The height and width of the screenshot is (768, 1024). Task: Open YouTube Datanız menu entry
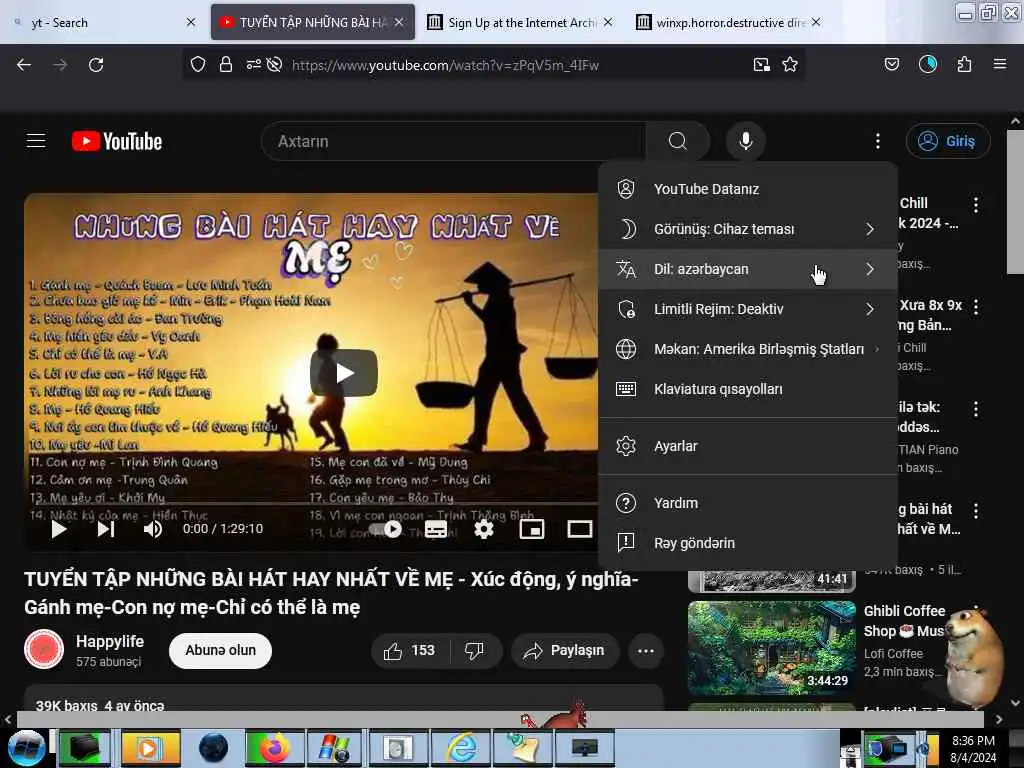tap(748, 189)
